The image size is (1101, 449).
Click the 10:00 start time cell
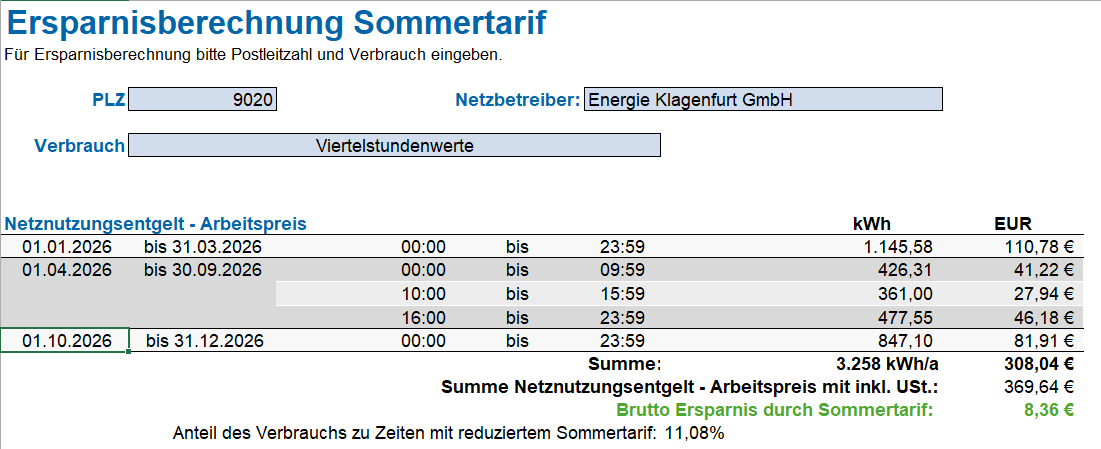pos(423,293)
